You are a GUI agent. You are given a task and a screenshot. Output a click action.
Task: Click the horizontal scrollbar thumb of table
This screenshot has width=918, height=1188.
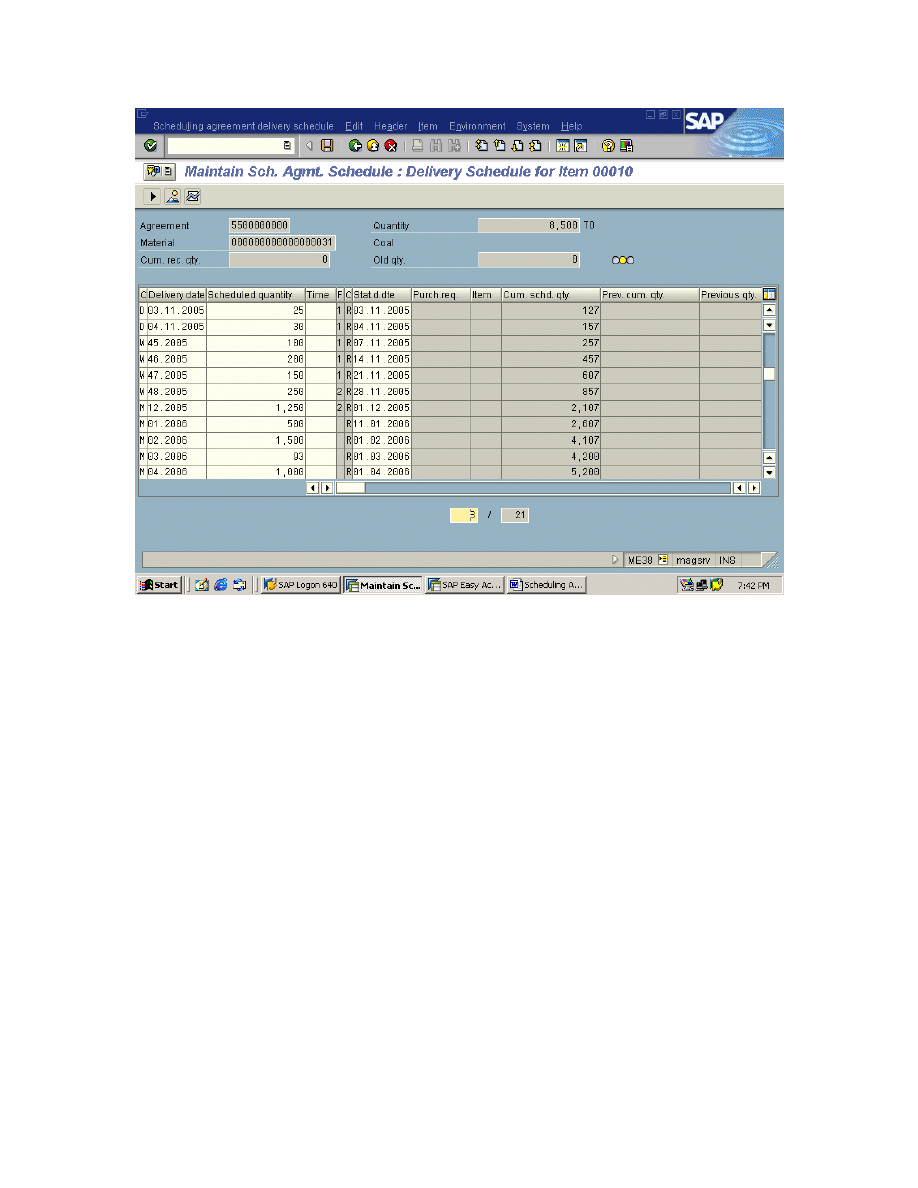pyautogui.click(x=350, y=488)
